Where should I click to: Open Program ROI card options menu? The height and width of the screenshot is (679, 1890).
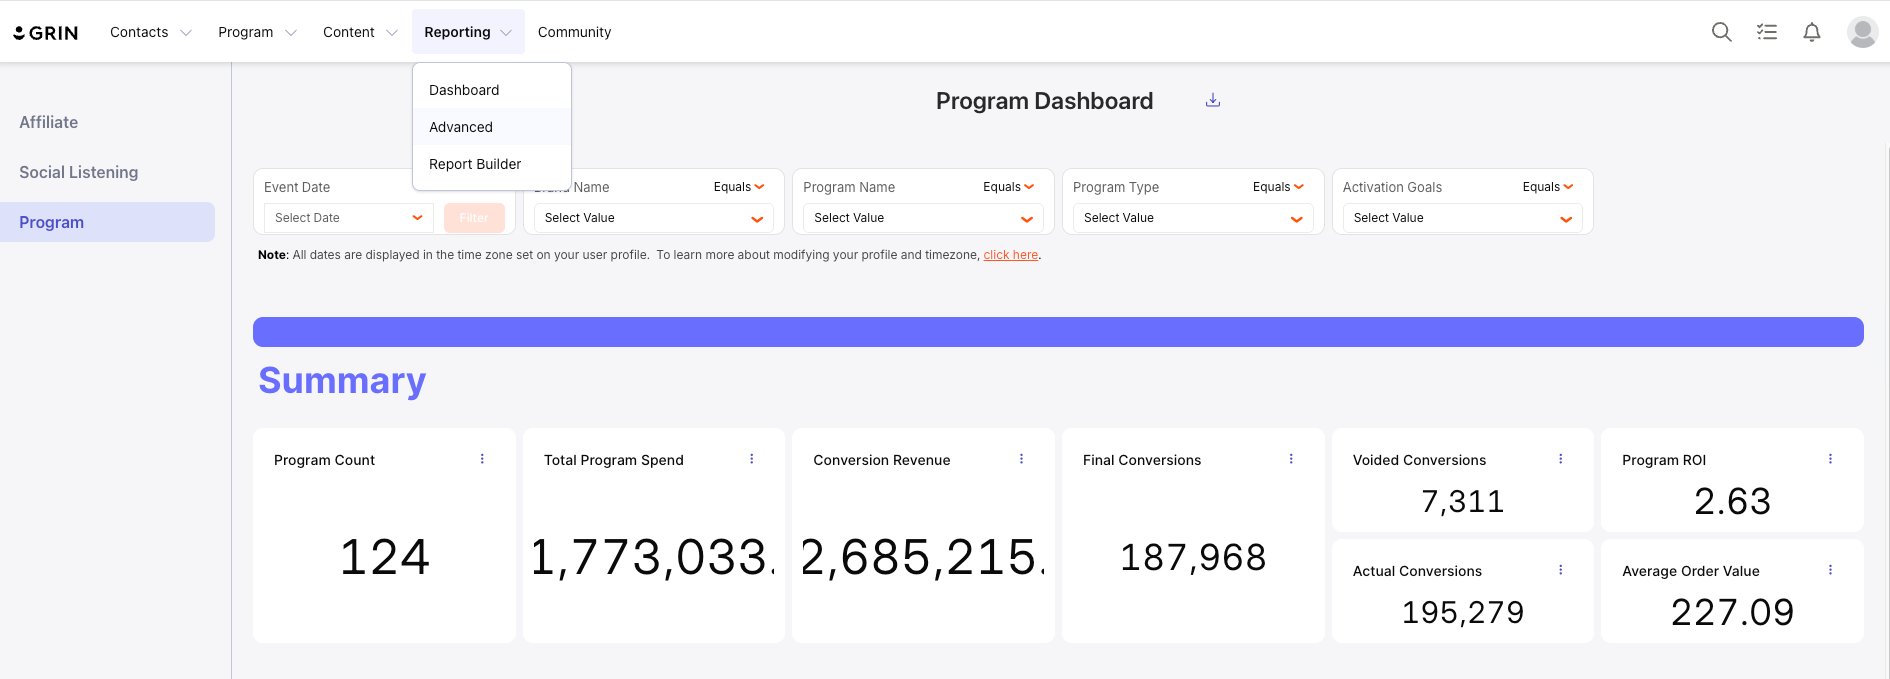[1830, 459]
